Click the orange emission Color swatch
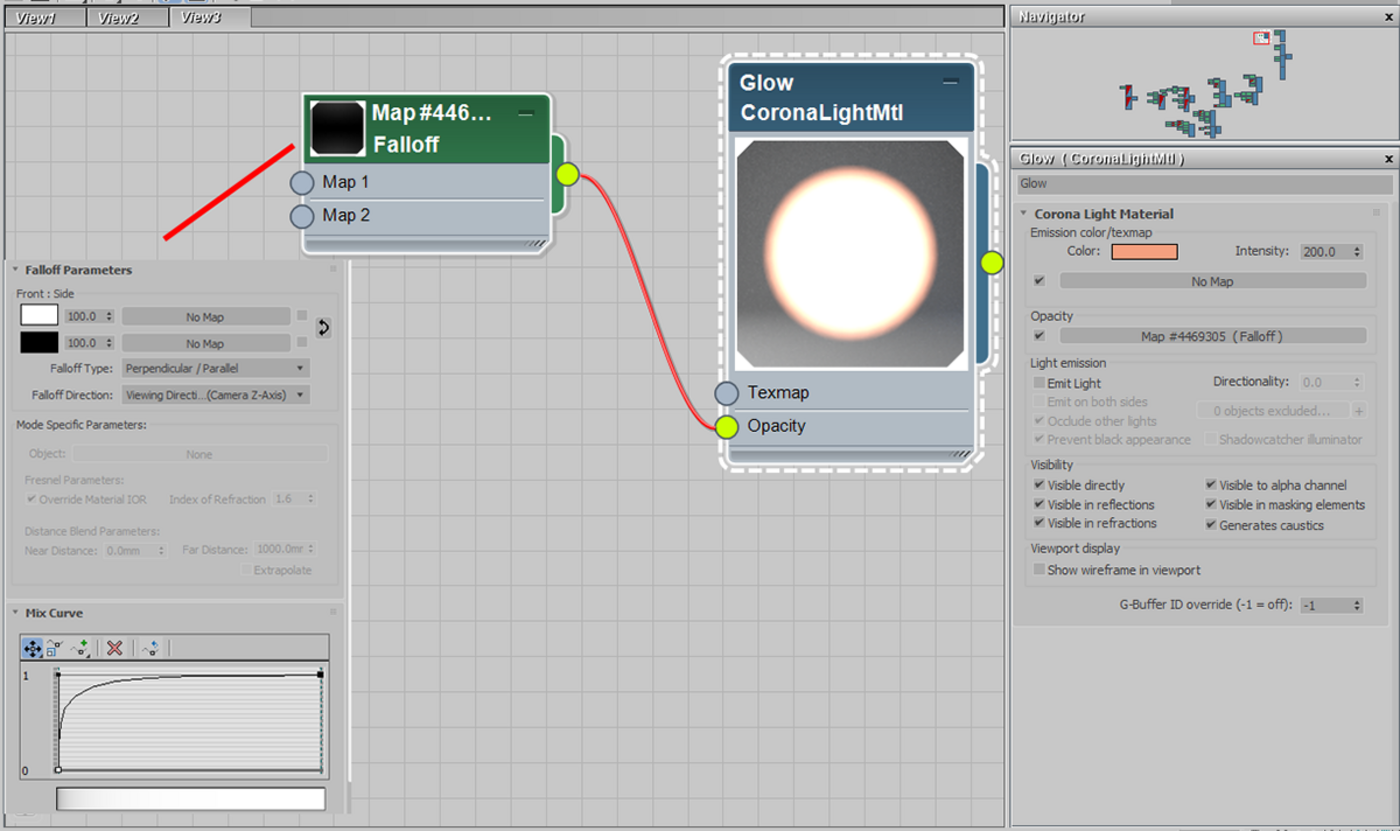 [x=1144, y=252]
